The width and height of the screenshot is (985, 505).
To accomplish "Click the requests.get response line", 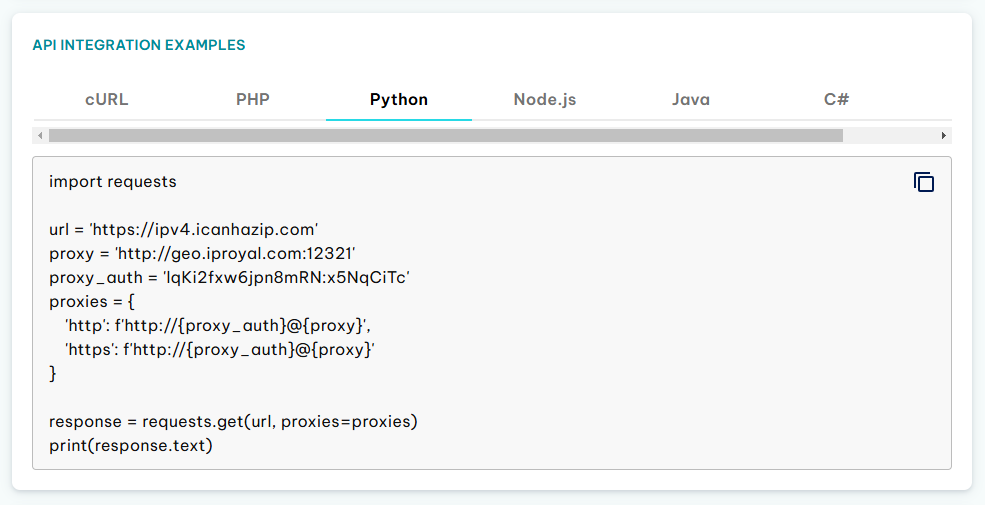I will pyautogui.click(x=233, y=421).
